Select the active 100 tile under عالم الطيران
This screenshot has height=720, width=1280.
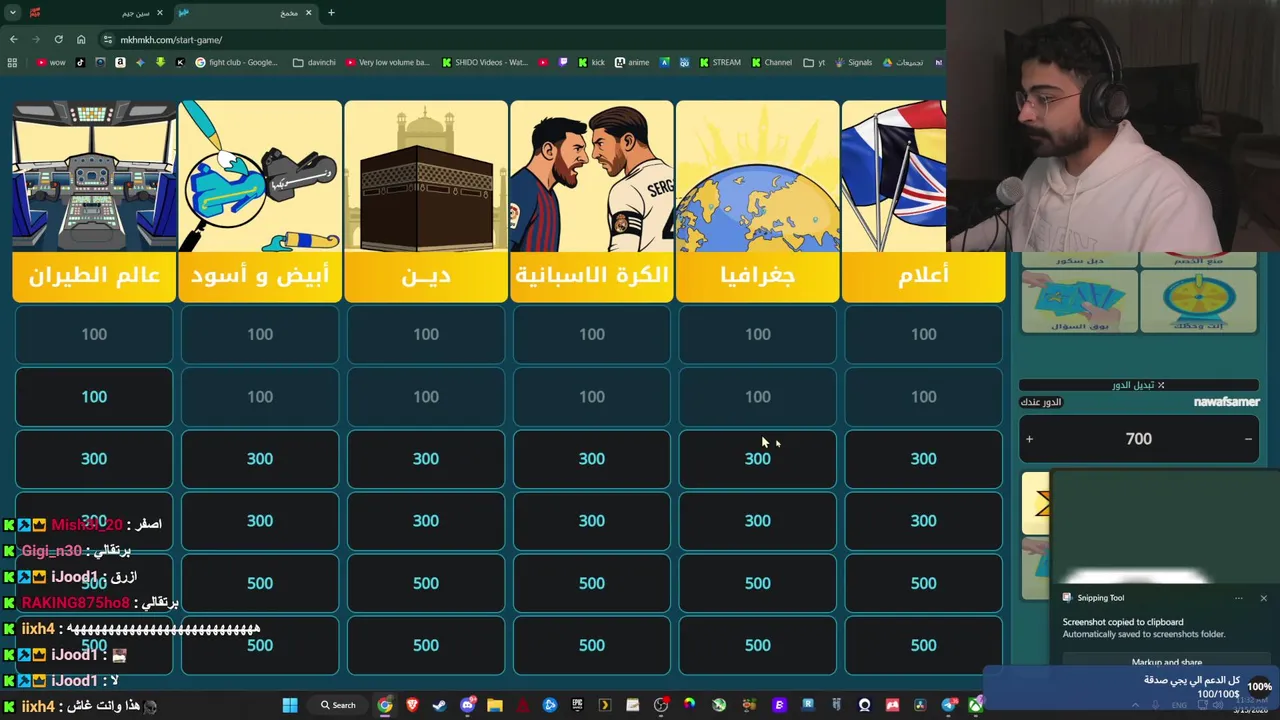[93, 397]
